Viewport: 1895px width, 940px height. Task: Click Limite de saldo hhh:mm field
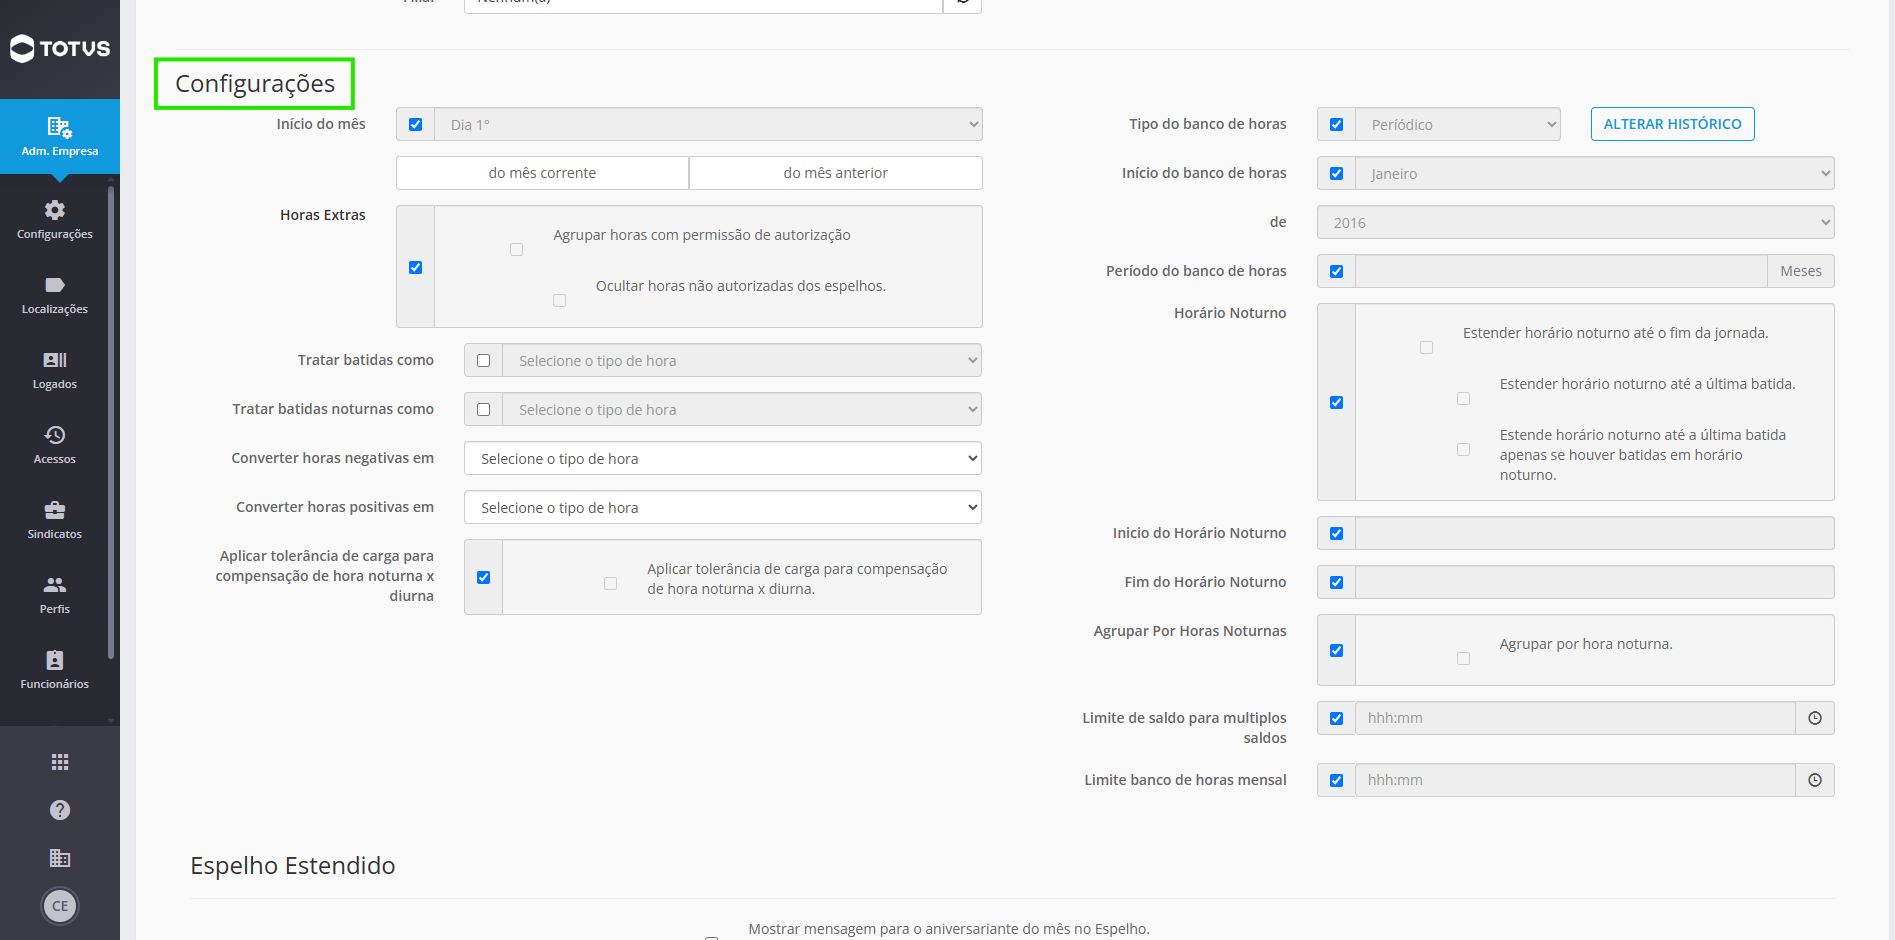click(1575, 718)
